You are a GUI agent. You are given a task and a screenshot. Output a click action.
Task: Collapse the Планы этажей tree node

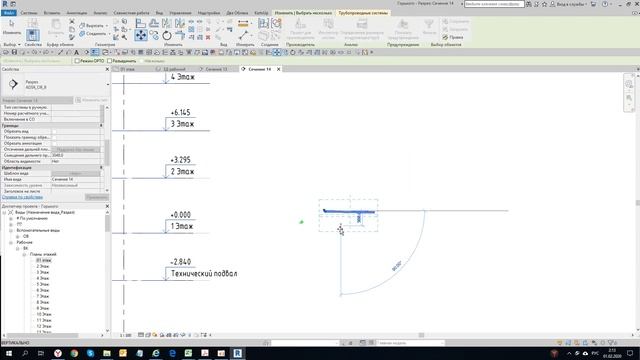coord(24,254)
